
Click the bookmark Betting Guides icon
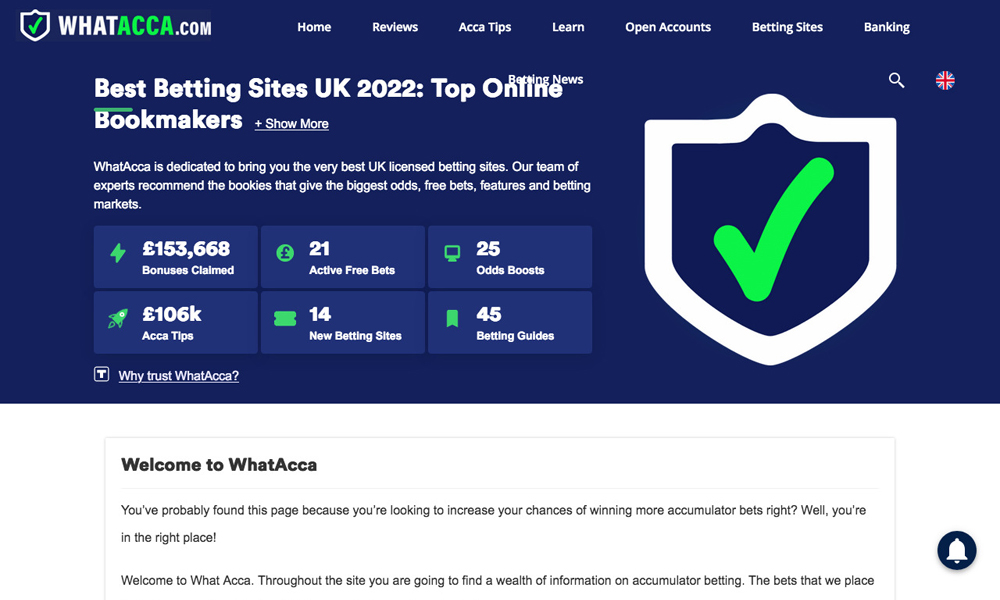(452, 319)
